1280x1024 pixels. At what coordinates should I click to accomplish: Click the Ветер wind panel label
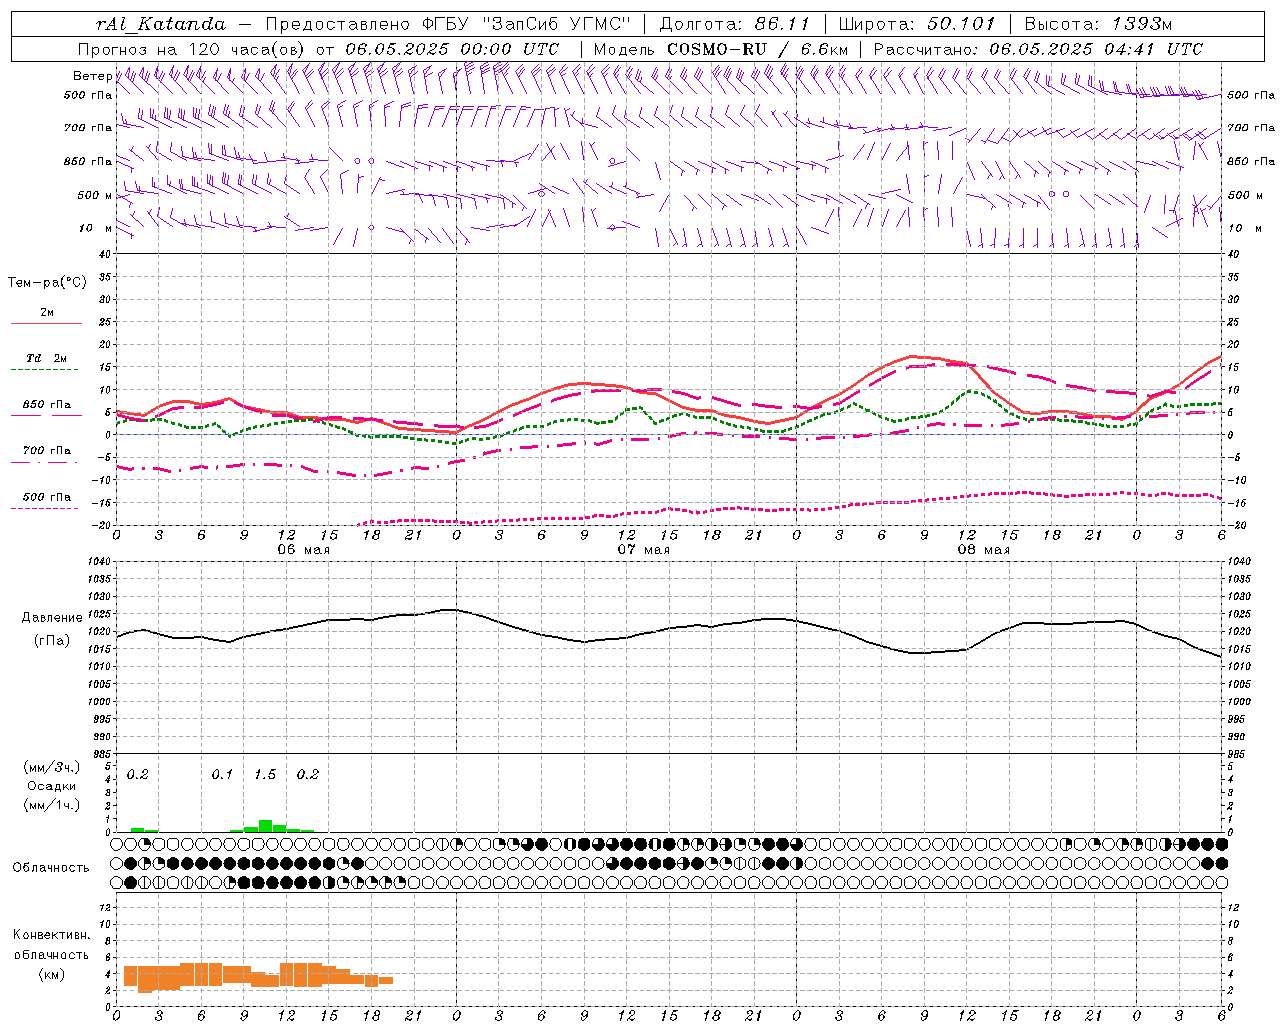click(92, 76)
